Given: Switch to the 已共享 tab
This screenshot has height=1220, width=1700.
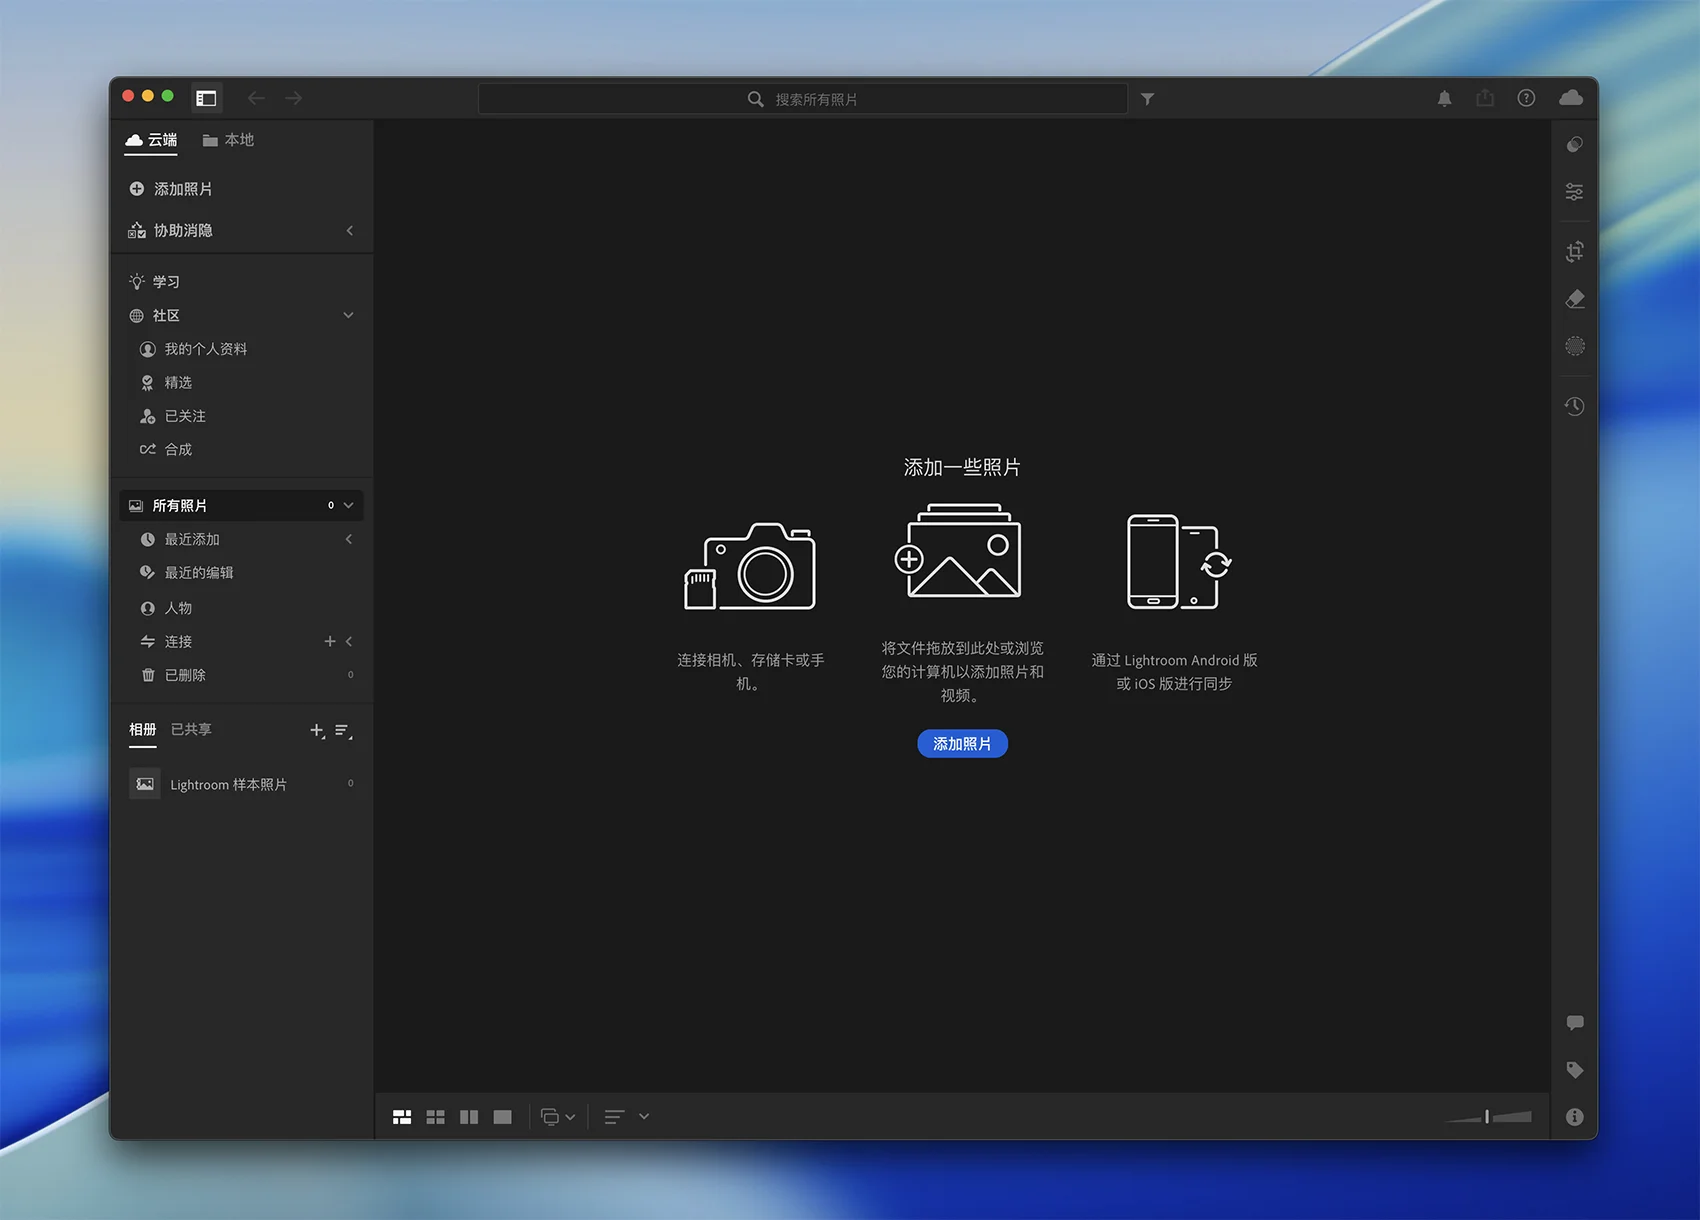Looking at the screenshot, I should [191, 730].
